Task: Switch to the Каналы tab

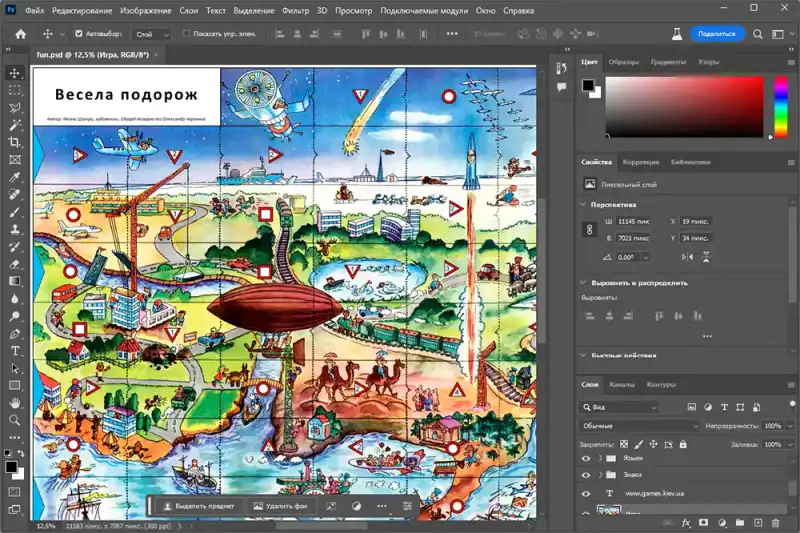Action: [622, 384]
